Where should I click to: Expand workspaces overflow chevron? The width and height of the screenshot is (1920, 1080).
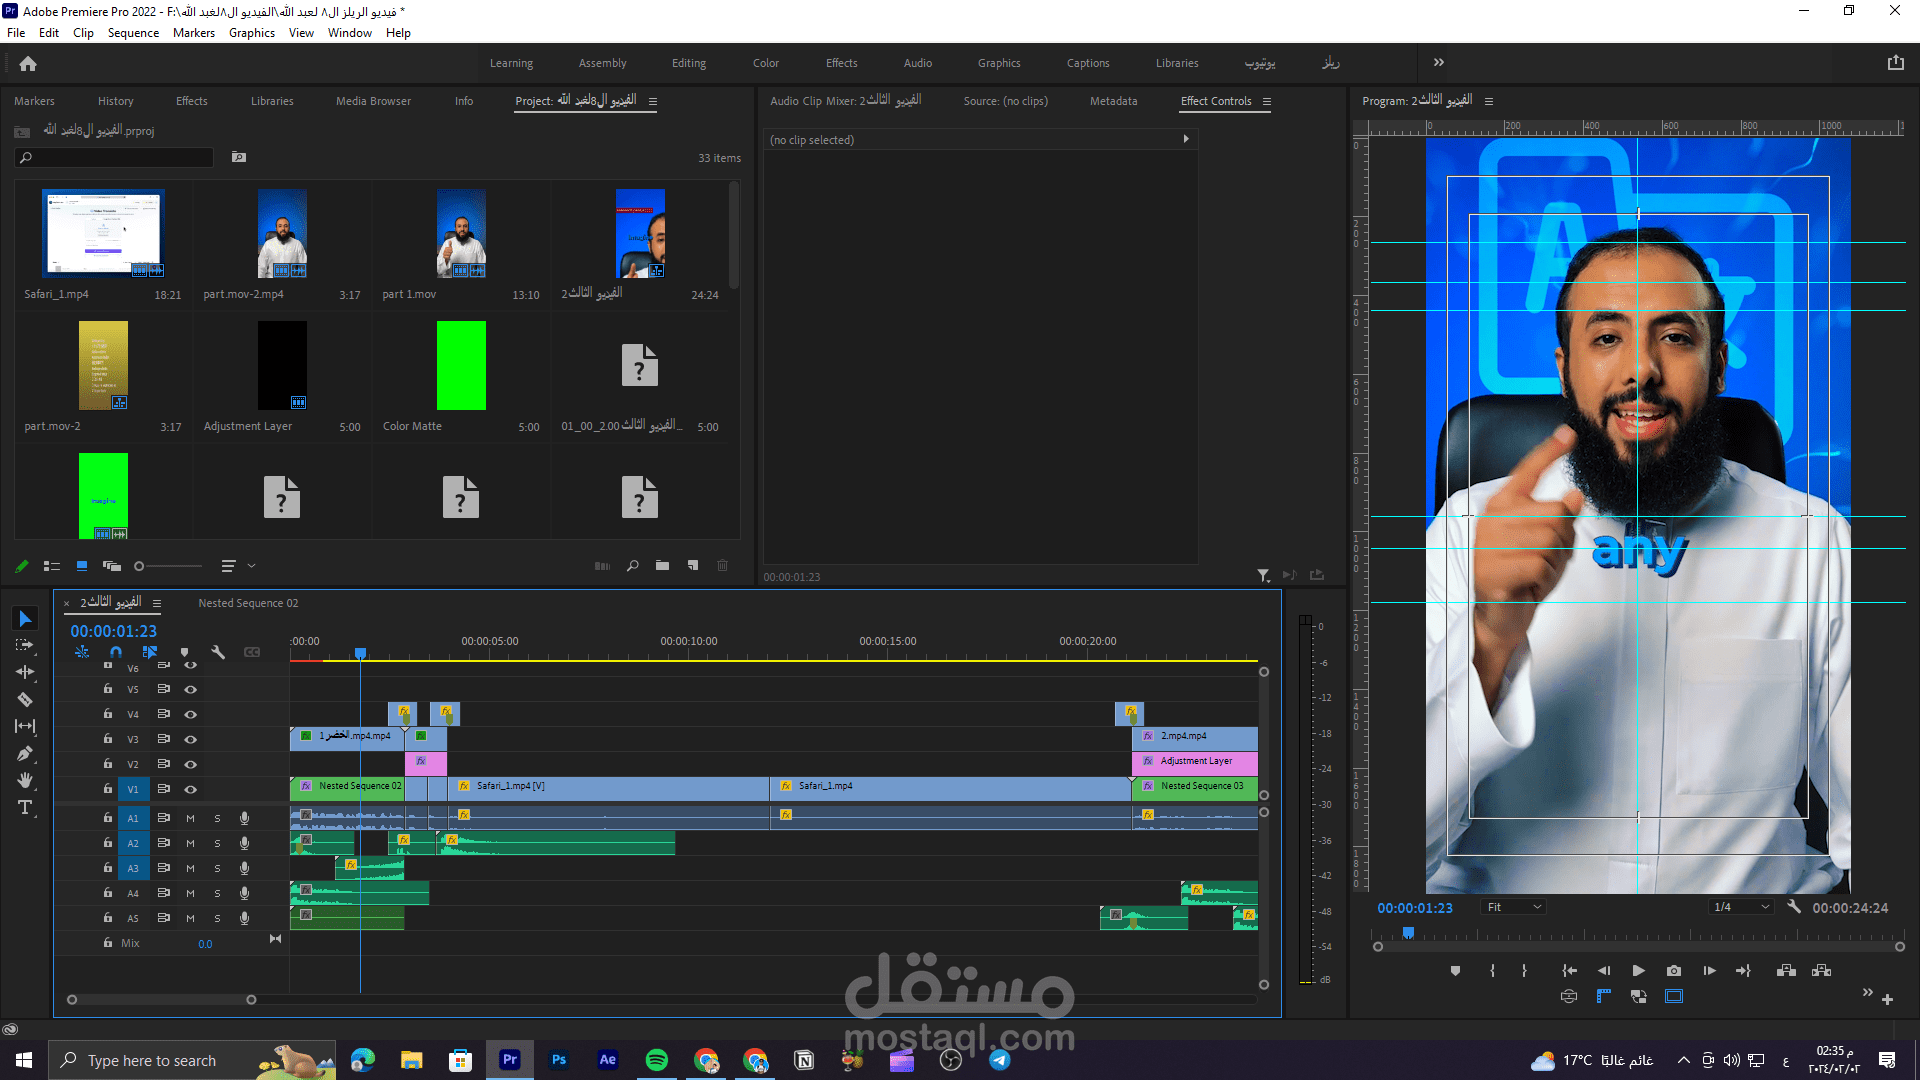1438,63
